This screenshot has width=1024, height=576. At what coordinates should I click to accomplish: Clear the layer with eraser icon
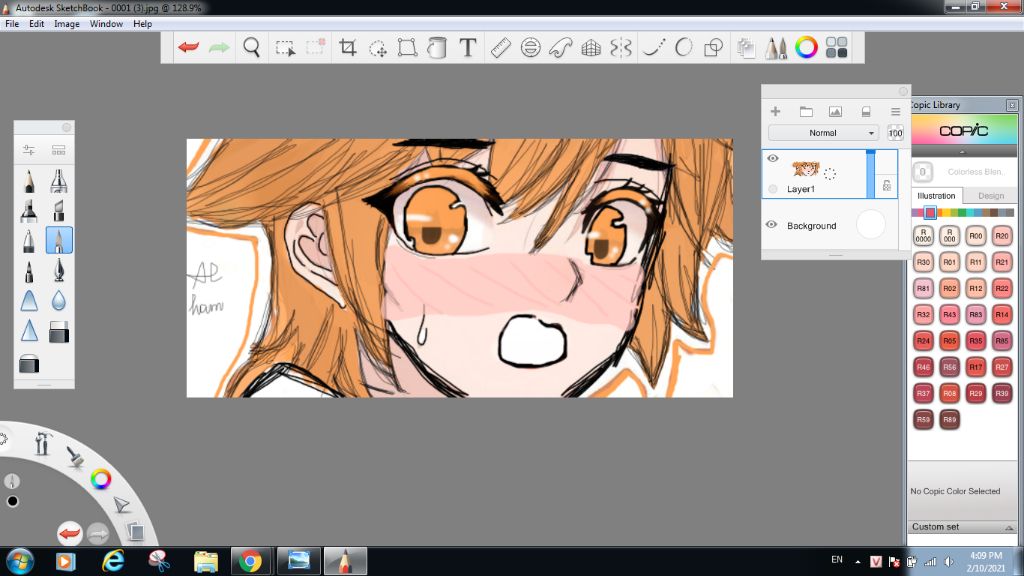(866, 112)
